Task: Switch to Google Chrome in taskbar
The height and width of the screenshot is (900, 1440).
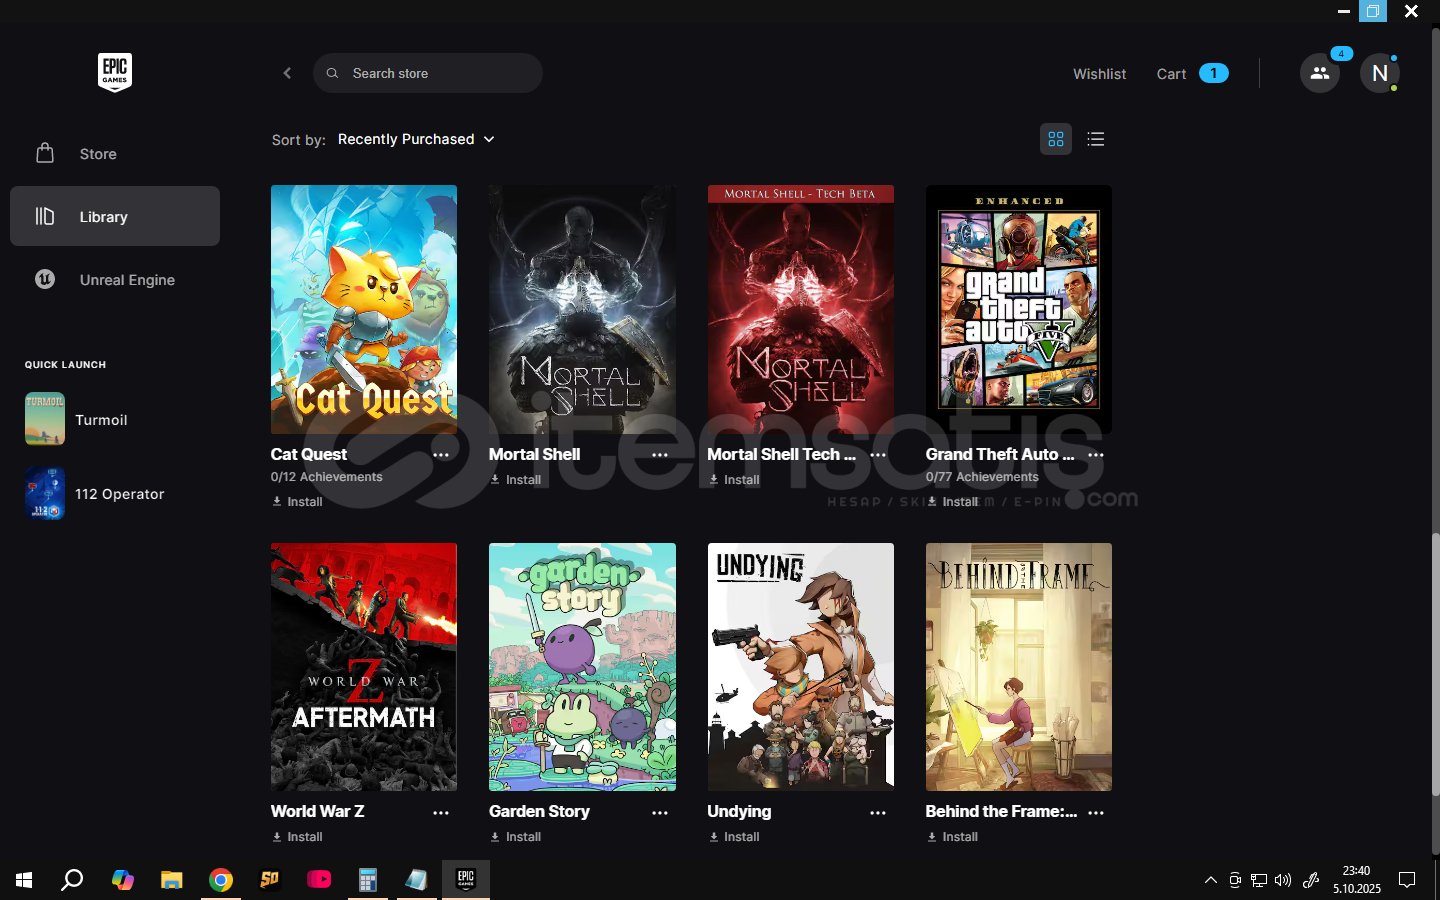Action: click(x=221, y=880)
